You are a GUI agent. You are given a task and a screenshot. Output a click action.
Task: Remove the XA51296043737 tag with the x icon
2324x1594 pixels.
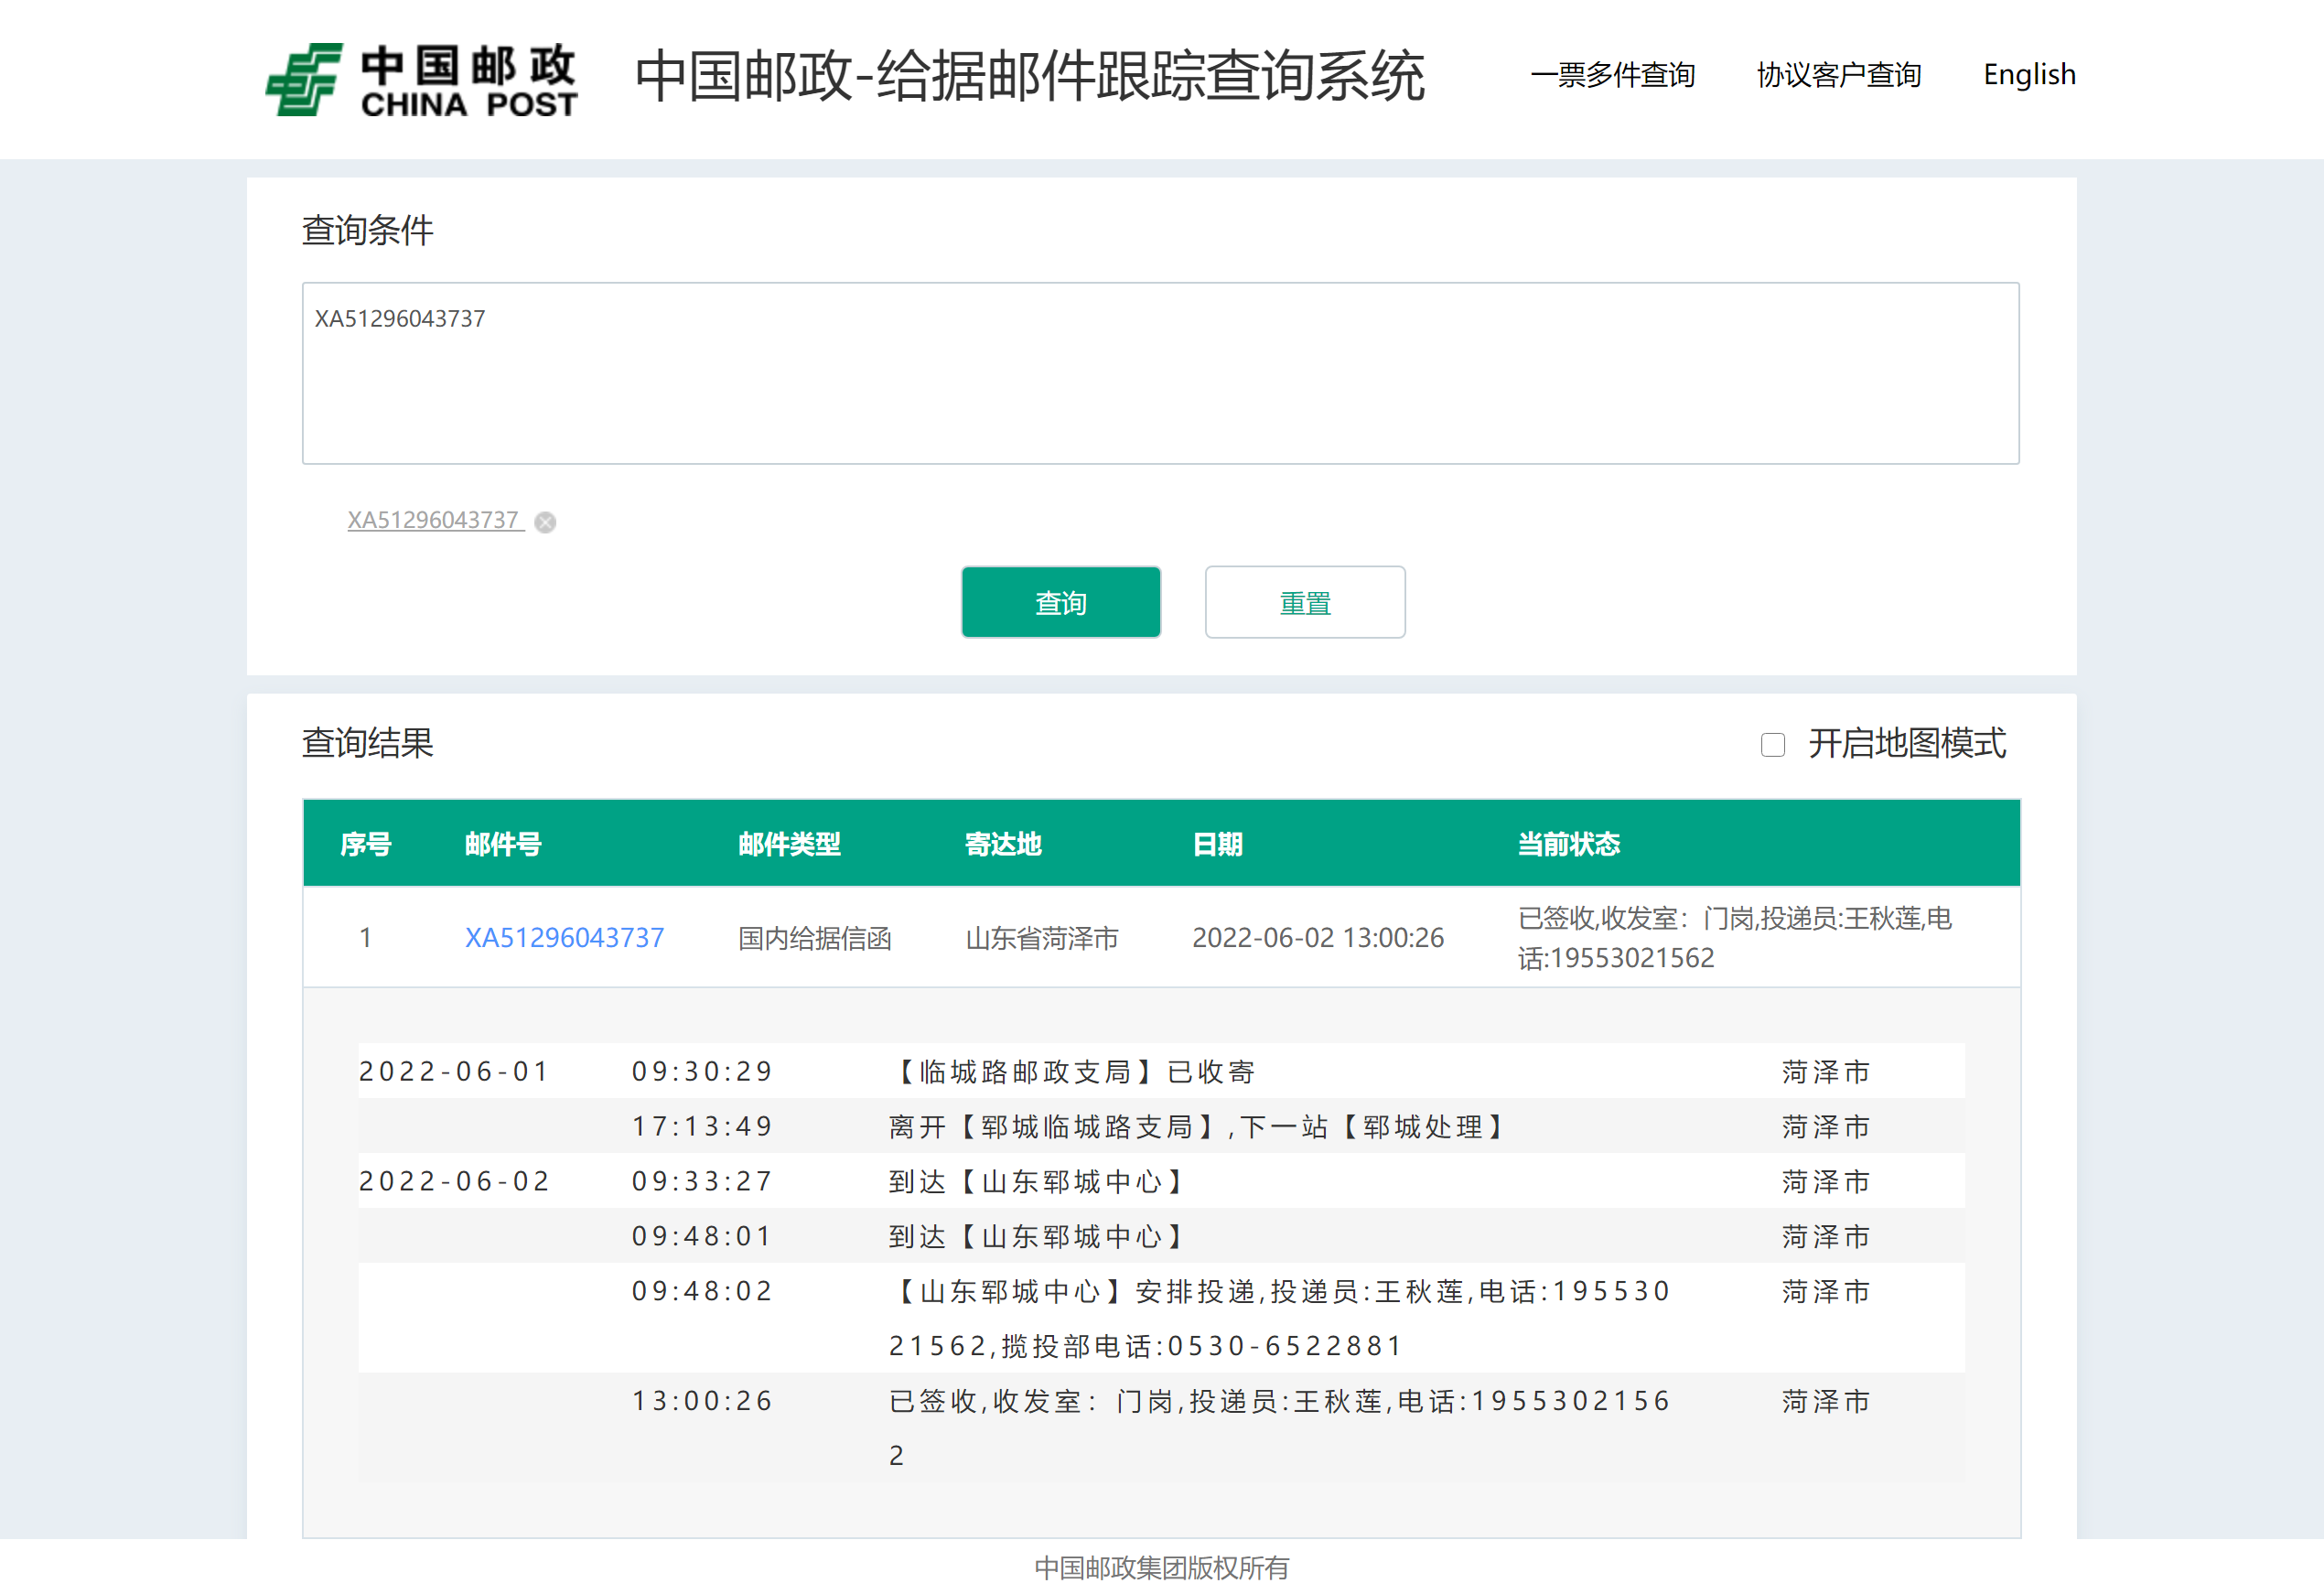545,522
